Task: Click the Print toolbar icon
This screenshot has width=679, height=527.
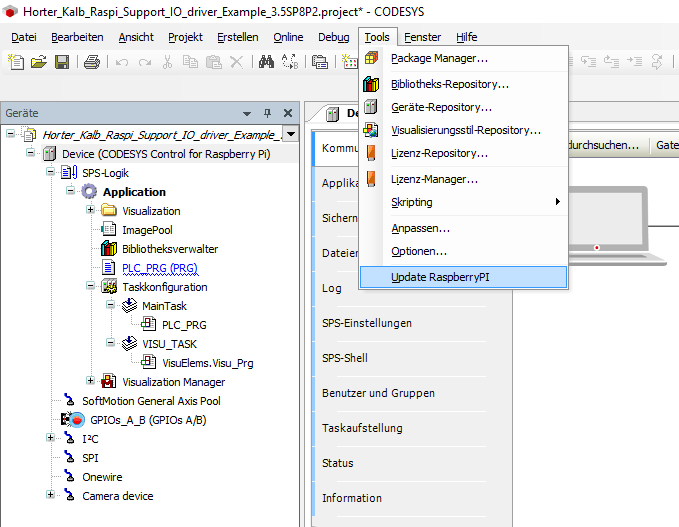Action: [x=92, y=62]
